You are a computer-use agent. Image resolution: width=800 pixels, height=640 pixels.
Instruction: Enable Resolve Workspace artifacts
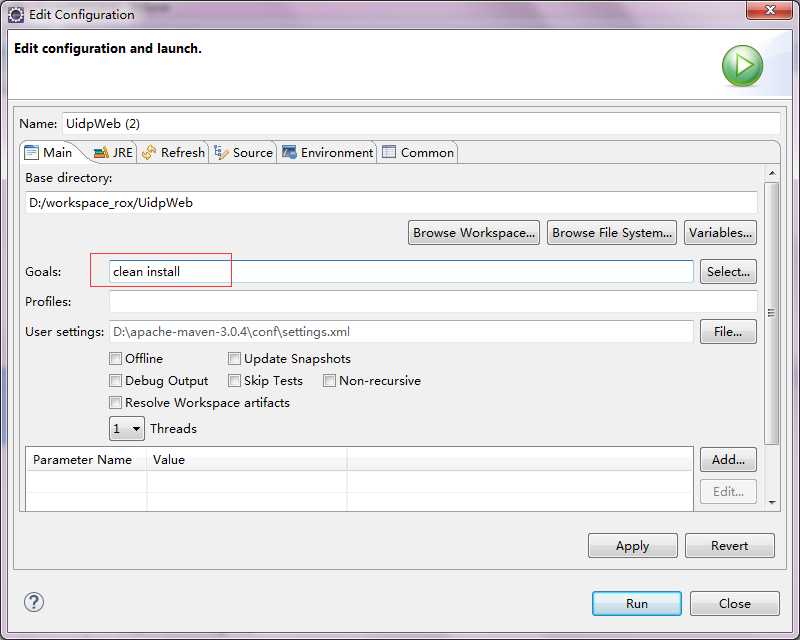tap(116, 403)
